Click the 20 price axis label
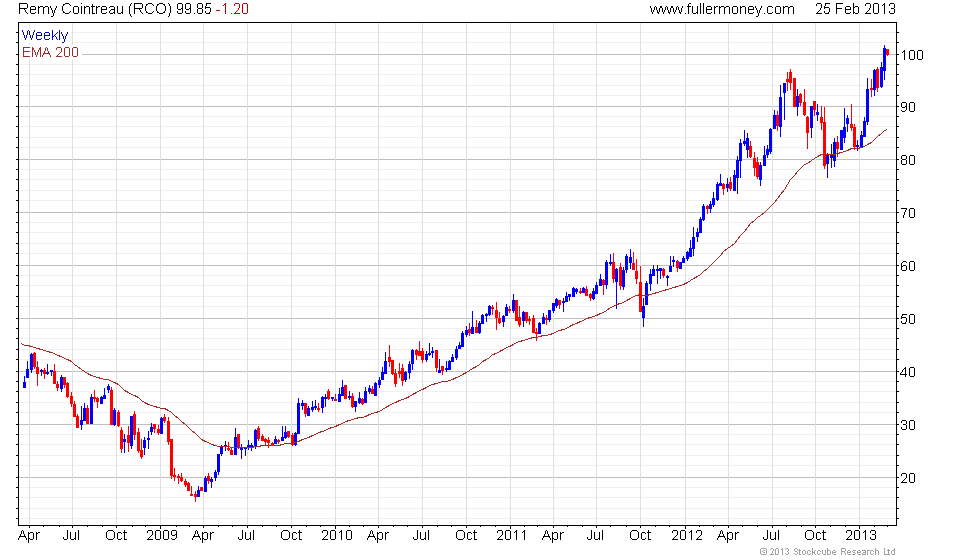Screen dimensions: 980x560 tap(908, 479)
